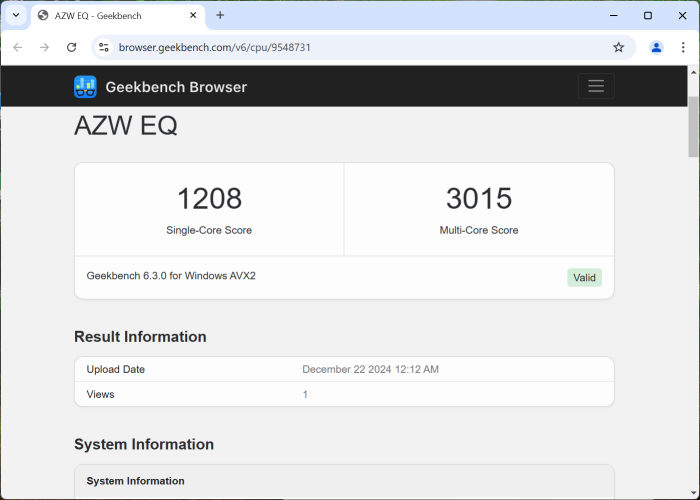The height and width of the screenshot is (500, 700).
Task: Close the AZW EQ - Geekbench tab
Action: coord(193,15)
